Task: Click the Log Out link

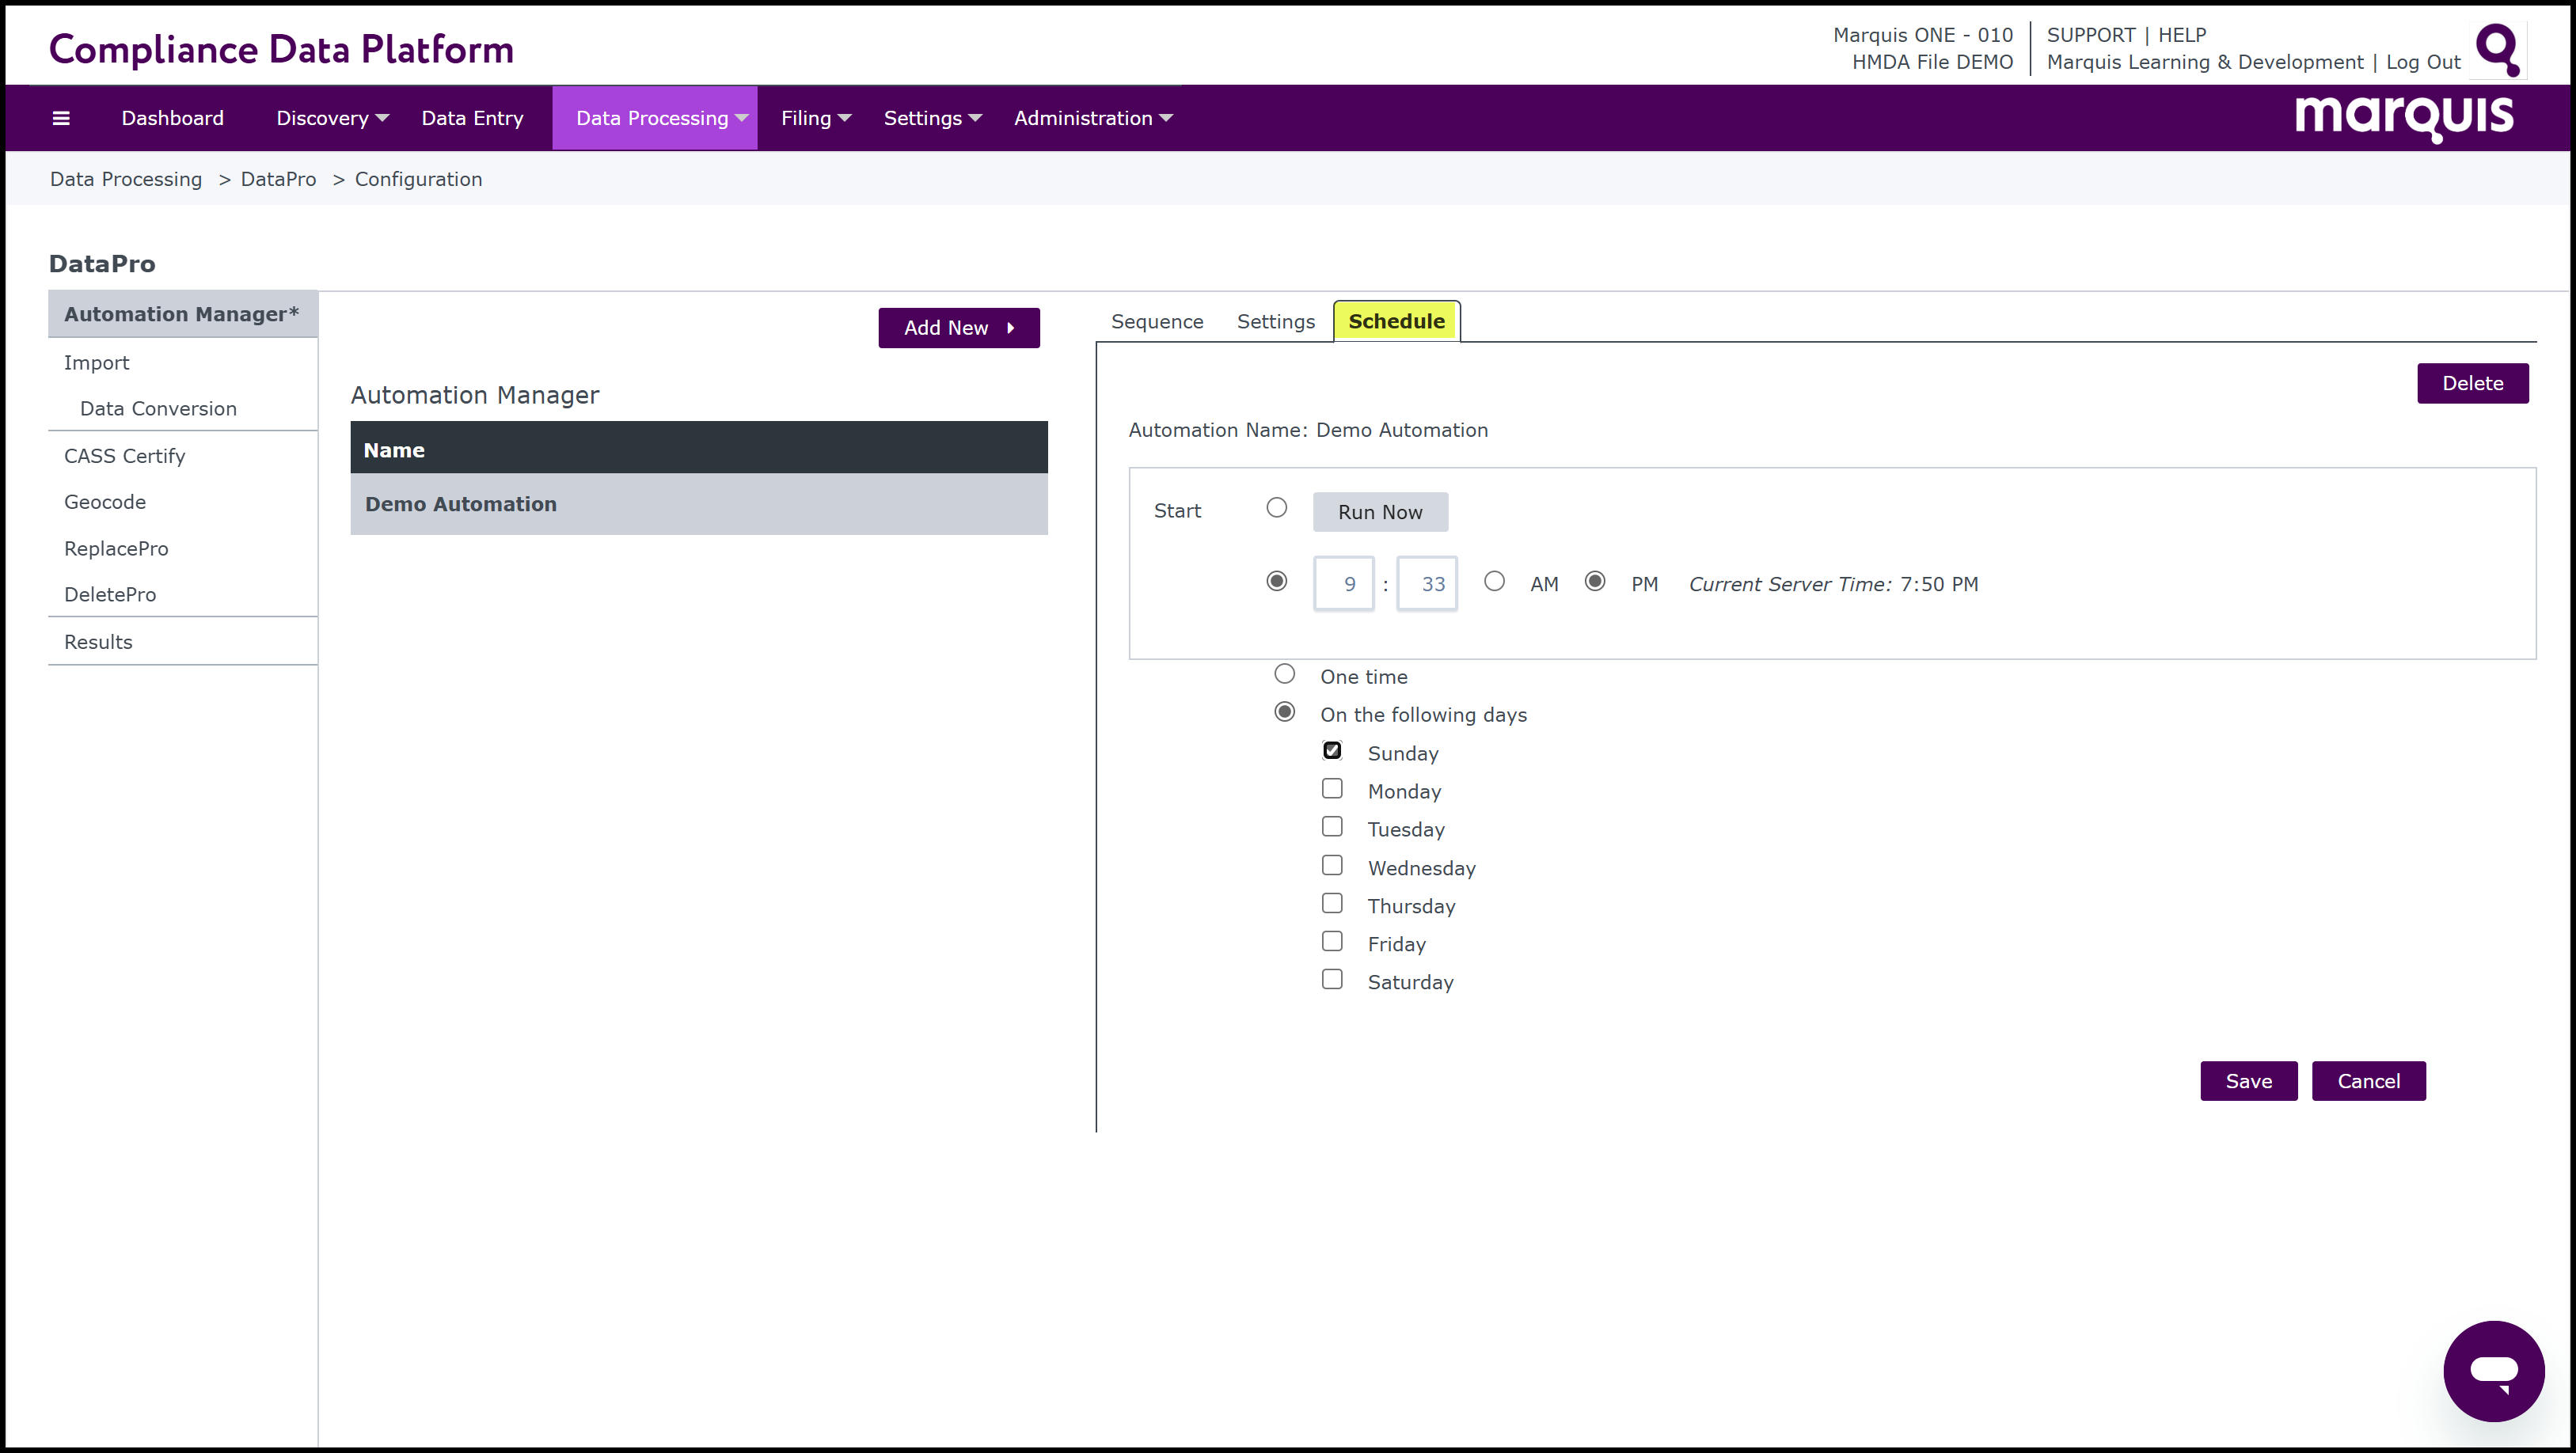Action: (2423, 62)
